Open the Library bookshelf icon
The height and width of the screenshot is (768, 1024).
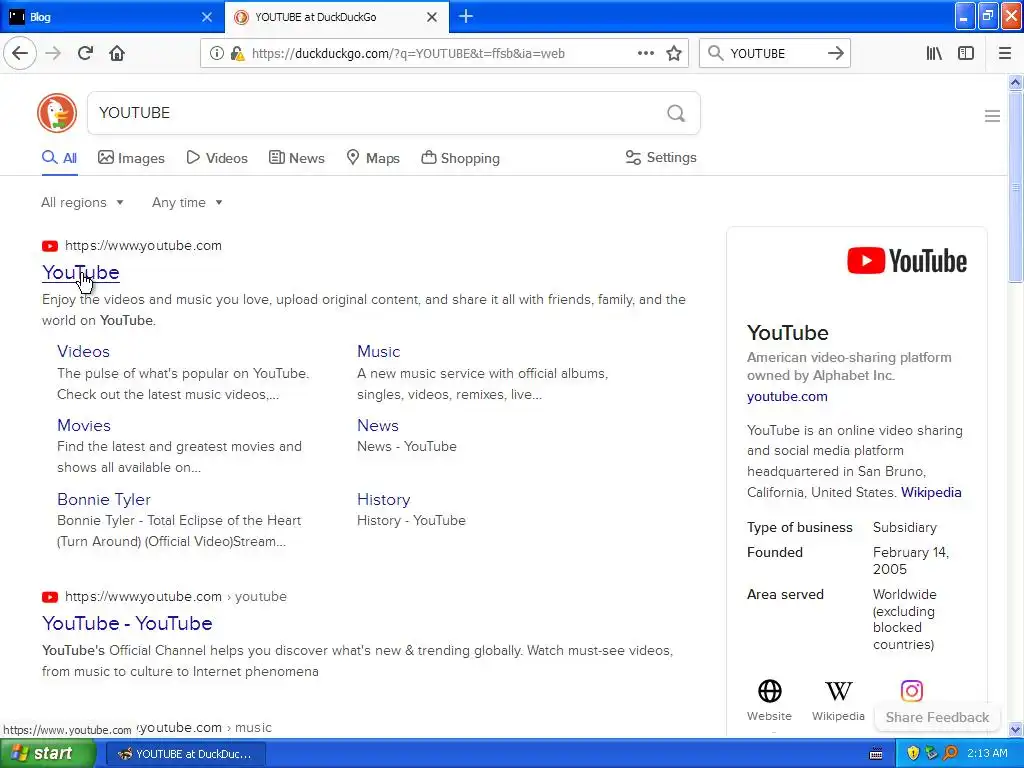(x=934, y=54)
